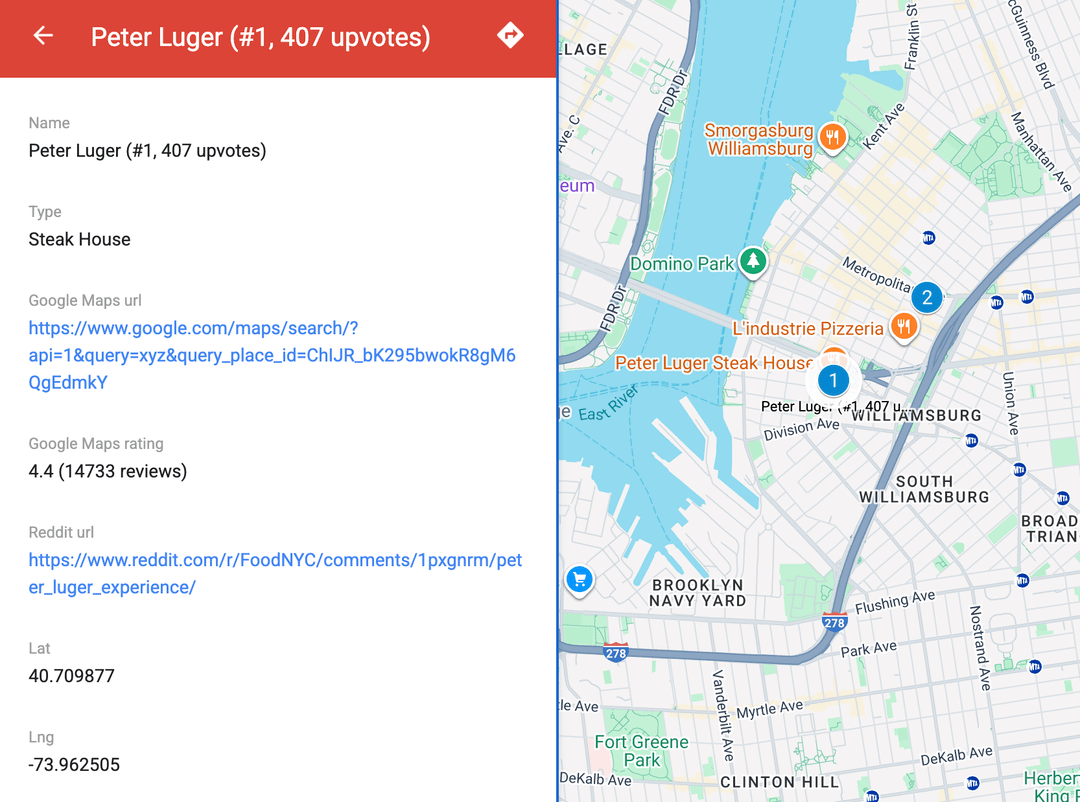Image resolution: width=1080 pixels, height=802 pixels.
Task: Click the blue map marker numbered 2
Action: click(927, 296)
